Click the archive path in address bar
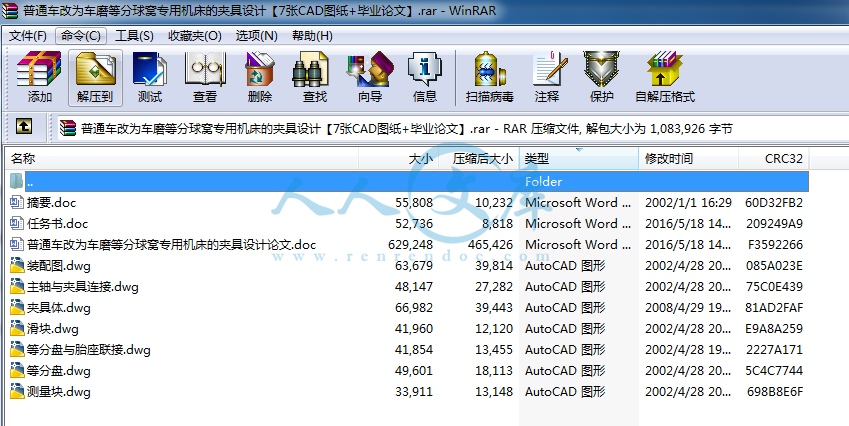Image resolution: width=849 pixels, height=426 pixels. [x=407, y=129]
